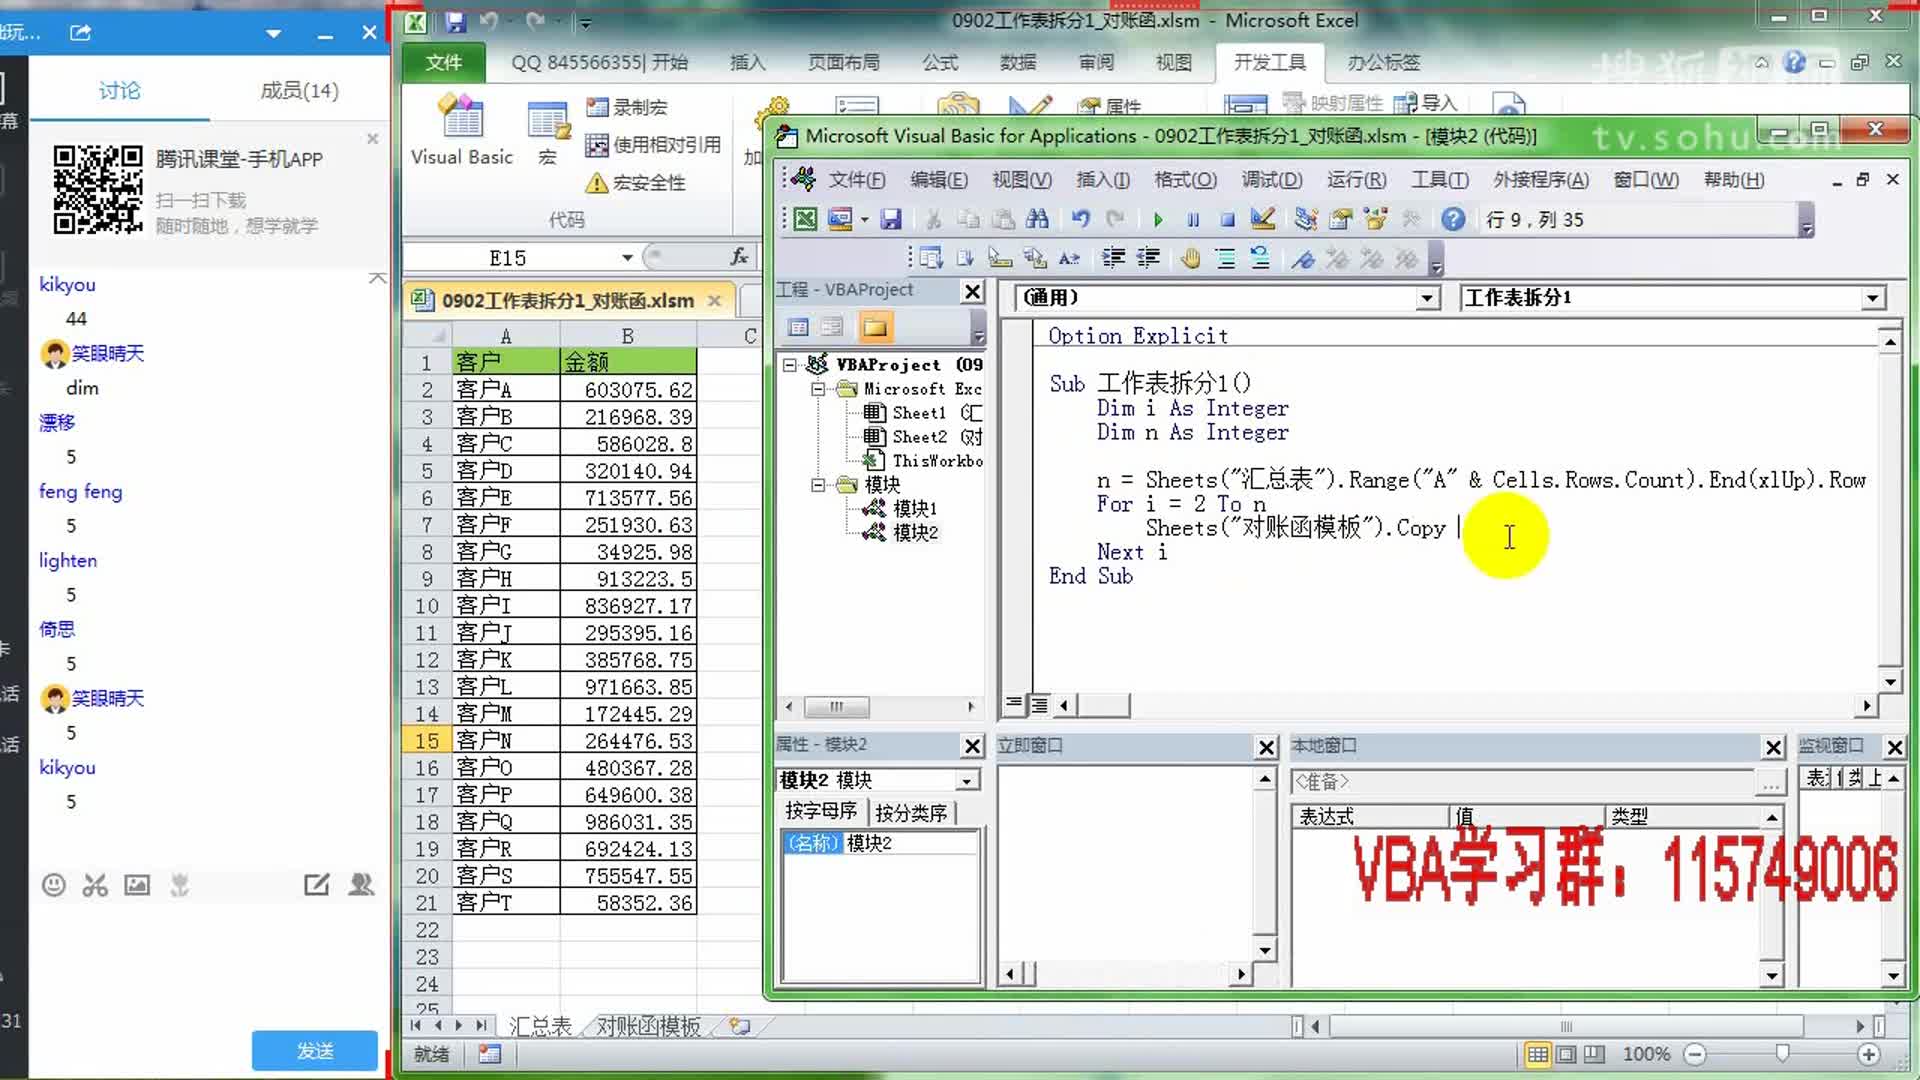Screen dimensions: 1920x1080
Task: Save the project from the VBE toolbar
Action: [891, 219]
